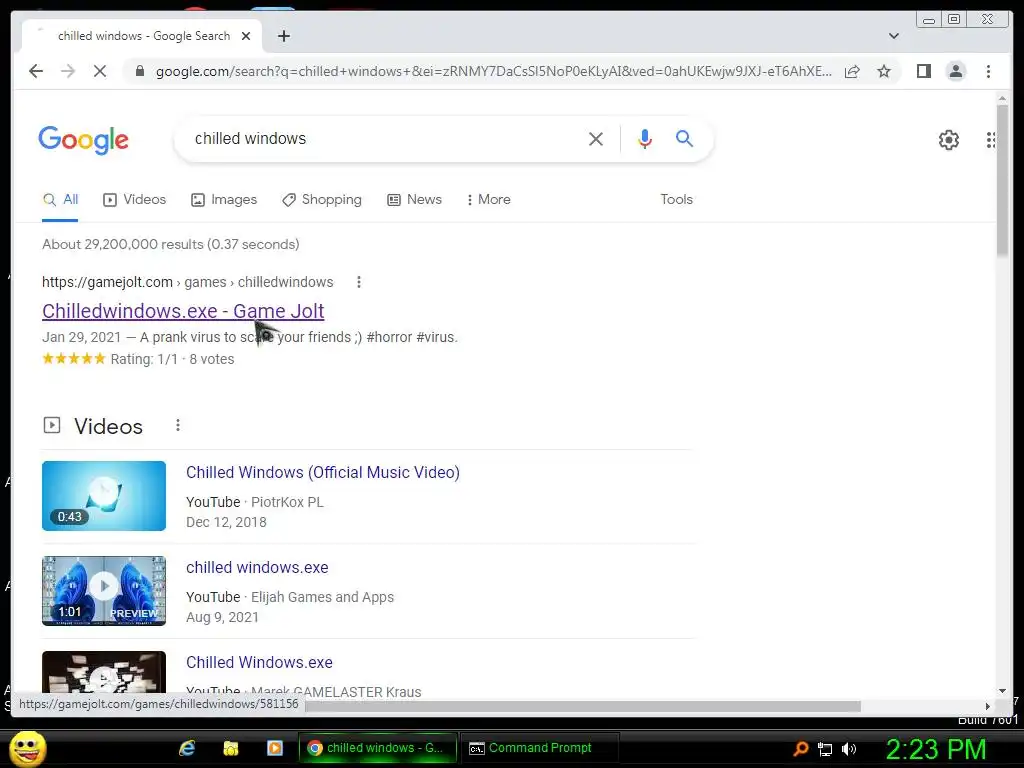Open Chilled Windows (Official Music Video) link
Screen dimensions: 1024x768
click(323, 472)
